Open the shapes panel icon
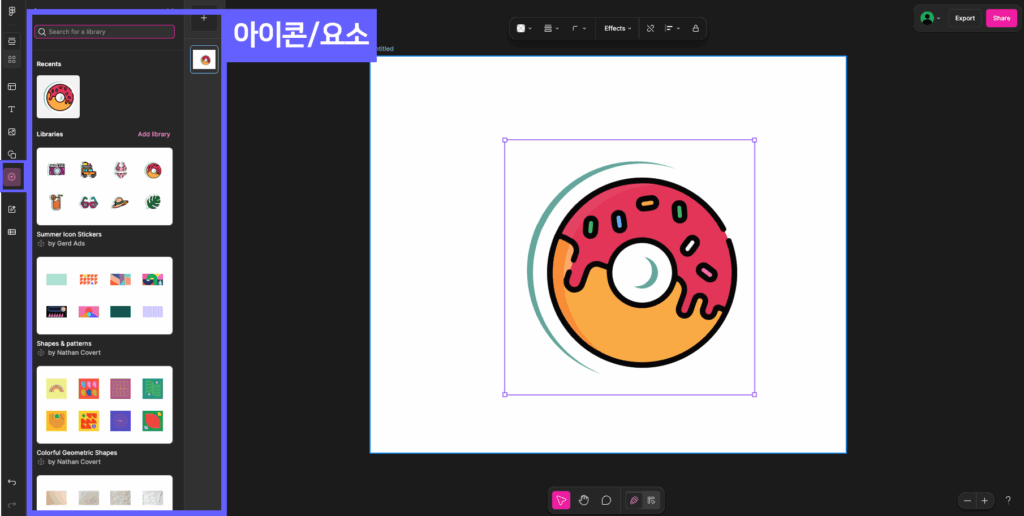Image resolution: width=1024 pixels, height=516 pixels. pos(12,154)
